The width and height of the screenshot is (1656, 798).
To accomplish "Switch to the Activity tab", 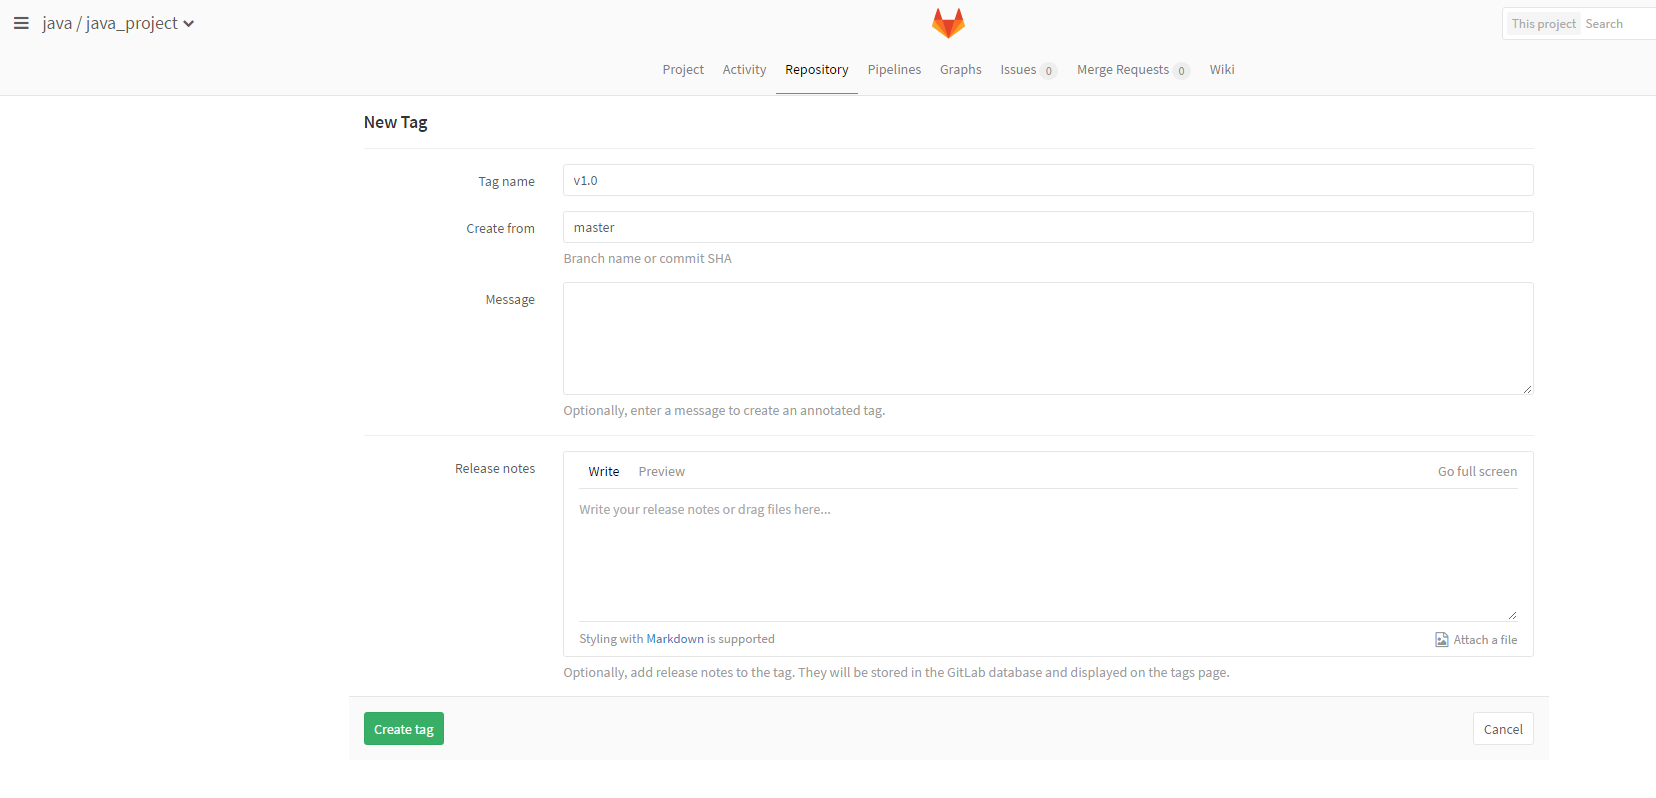I will point(744,70).
